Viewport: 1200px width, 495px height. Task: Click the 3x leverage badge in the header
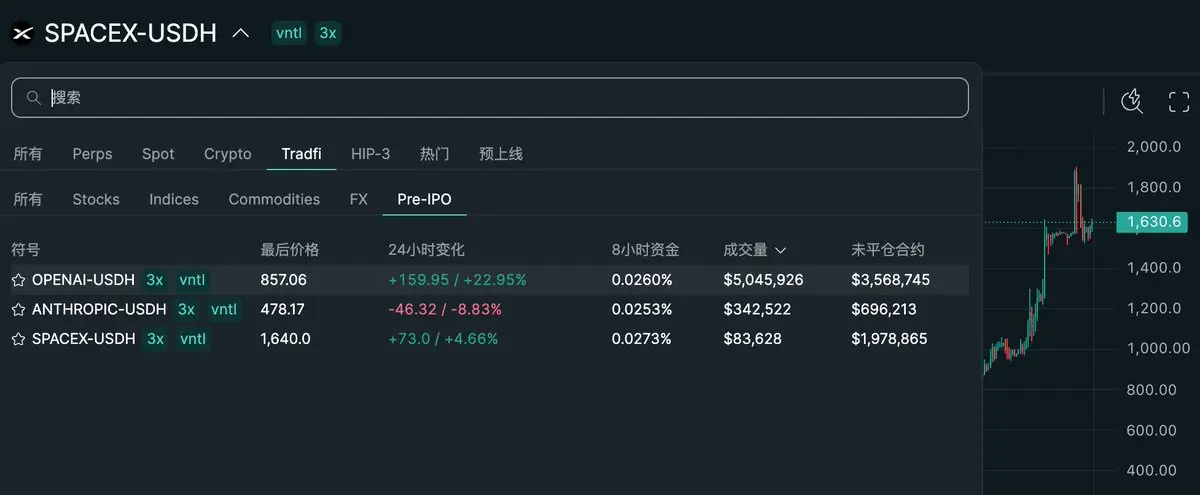click(328, 33)
